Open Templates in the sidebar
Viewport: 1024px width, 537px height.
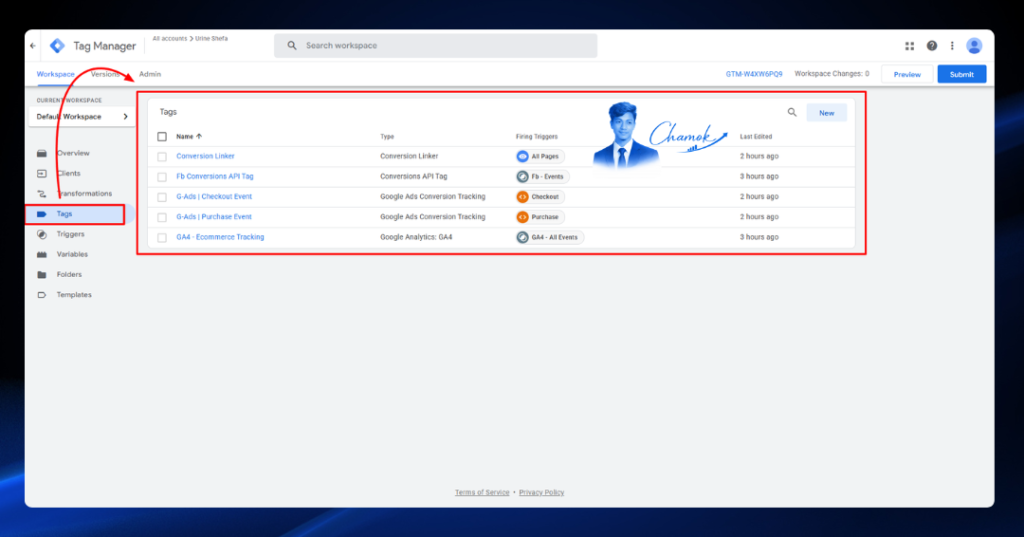74,295
